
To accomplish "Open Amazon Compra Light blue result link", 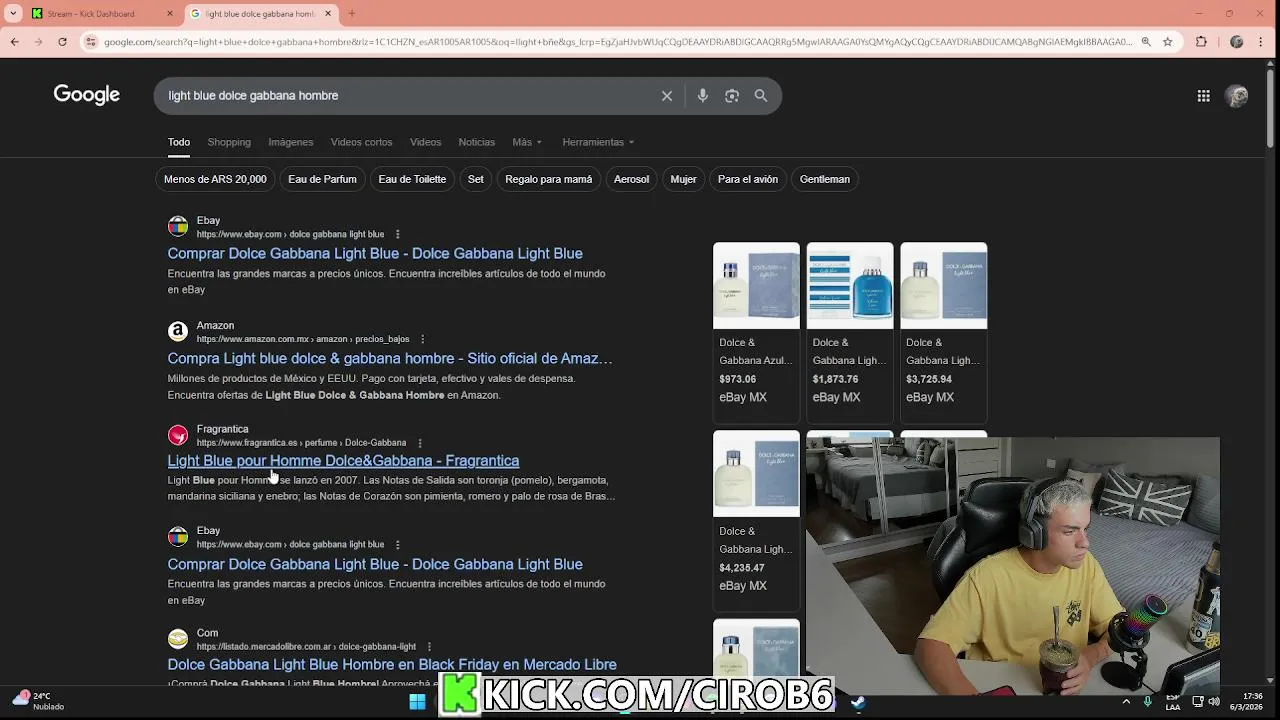I will click(x=390, y=358).
